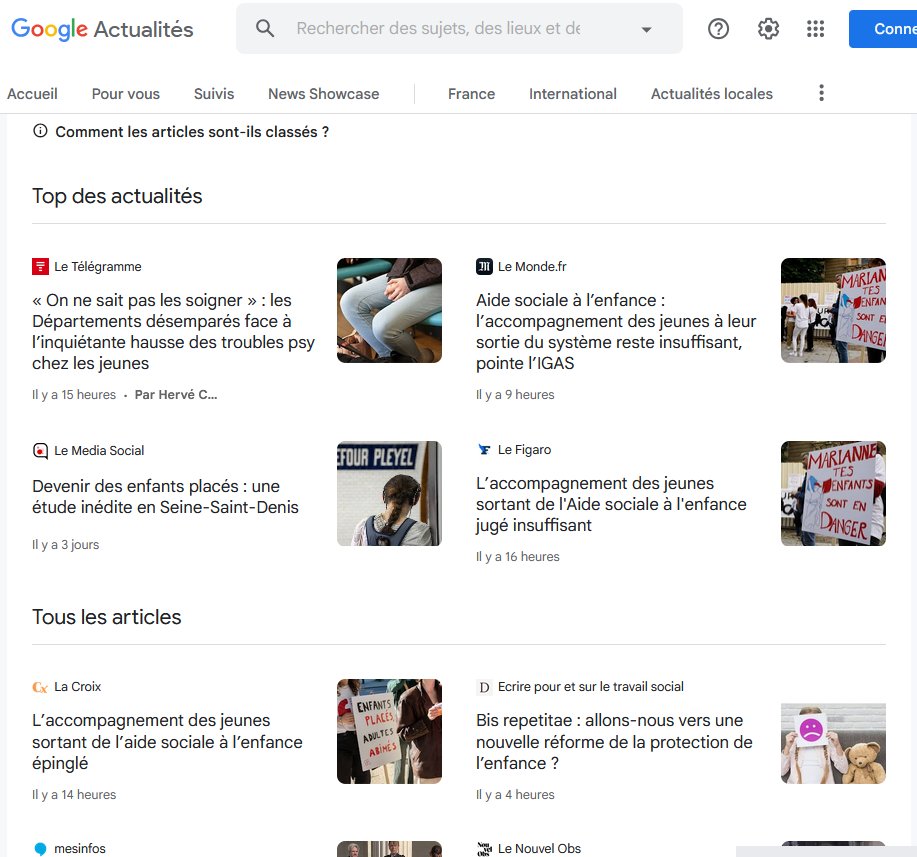Click the Ecrire pour le travail social logo

484,687
